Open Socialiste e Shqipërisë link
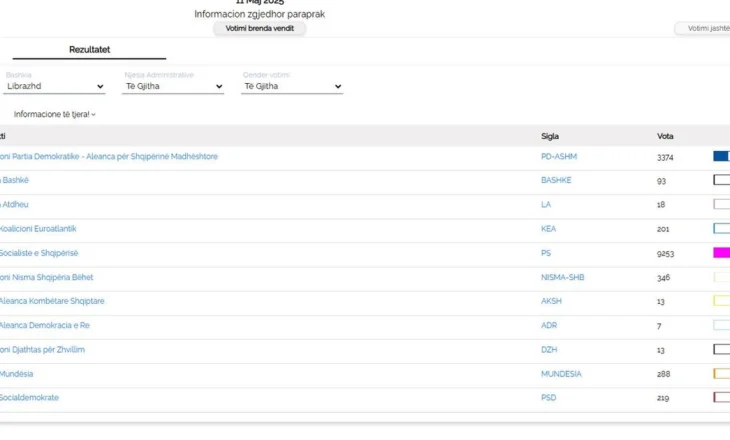 pyautogui.click(x=39, y=253)
